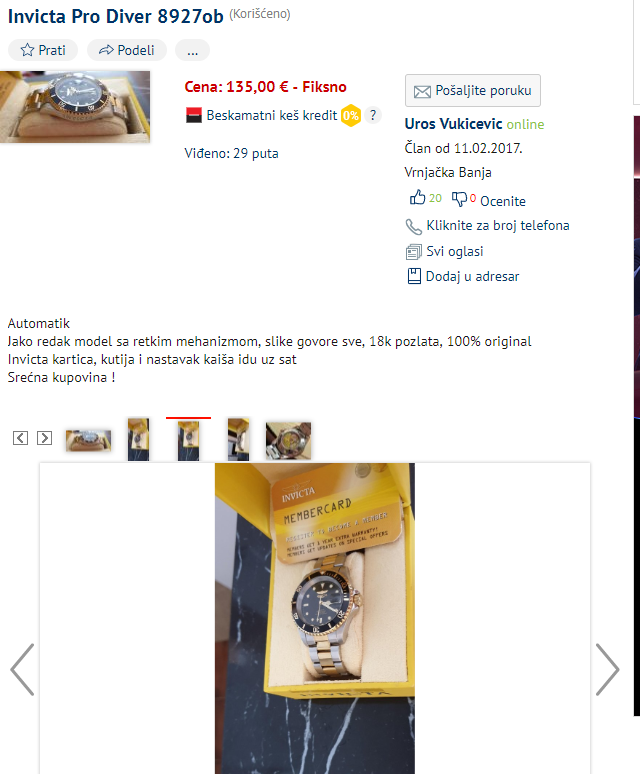Click the thumbs up rating icon

tap(417, 197)
